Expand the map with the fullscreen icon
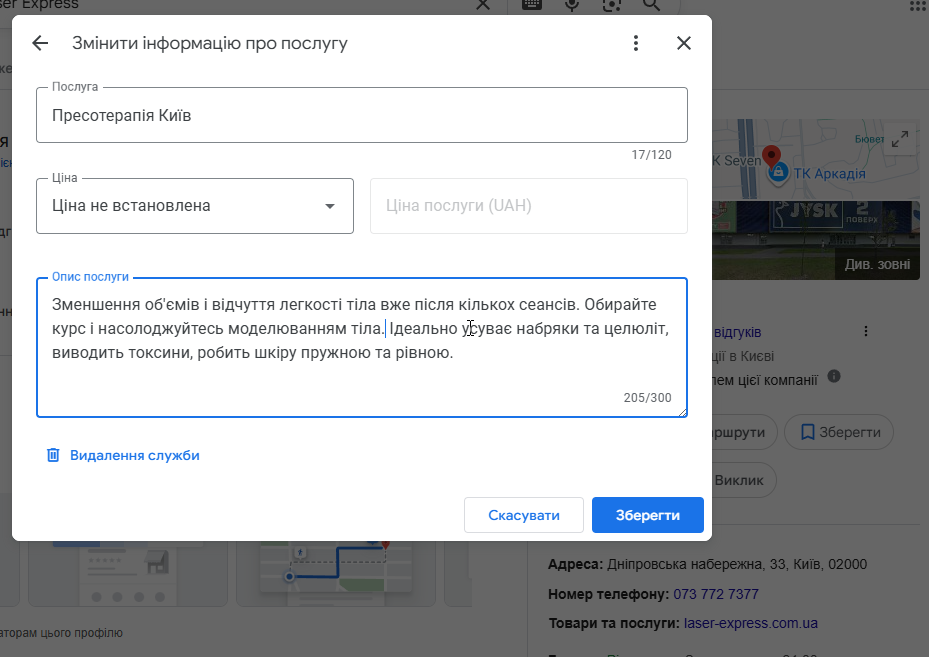 [x=900, y=140]
